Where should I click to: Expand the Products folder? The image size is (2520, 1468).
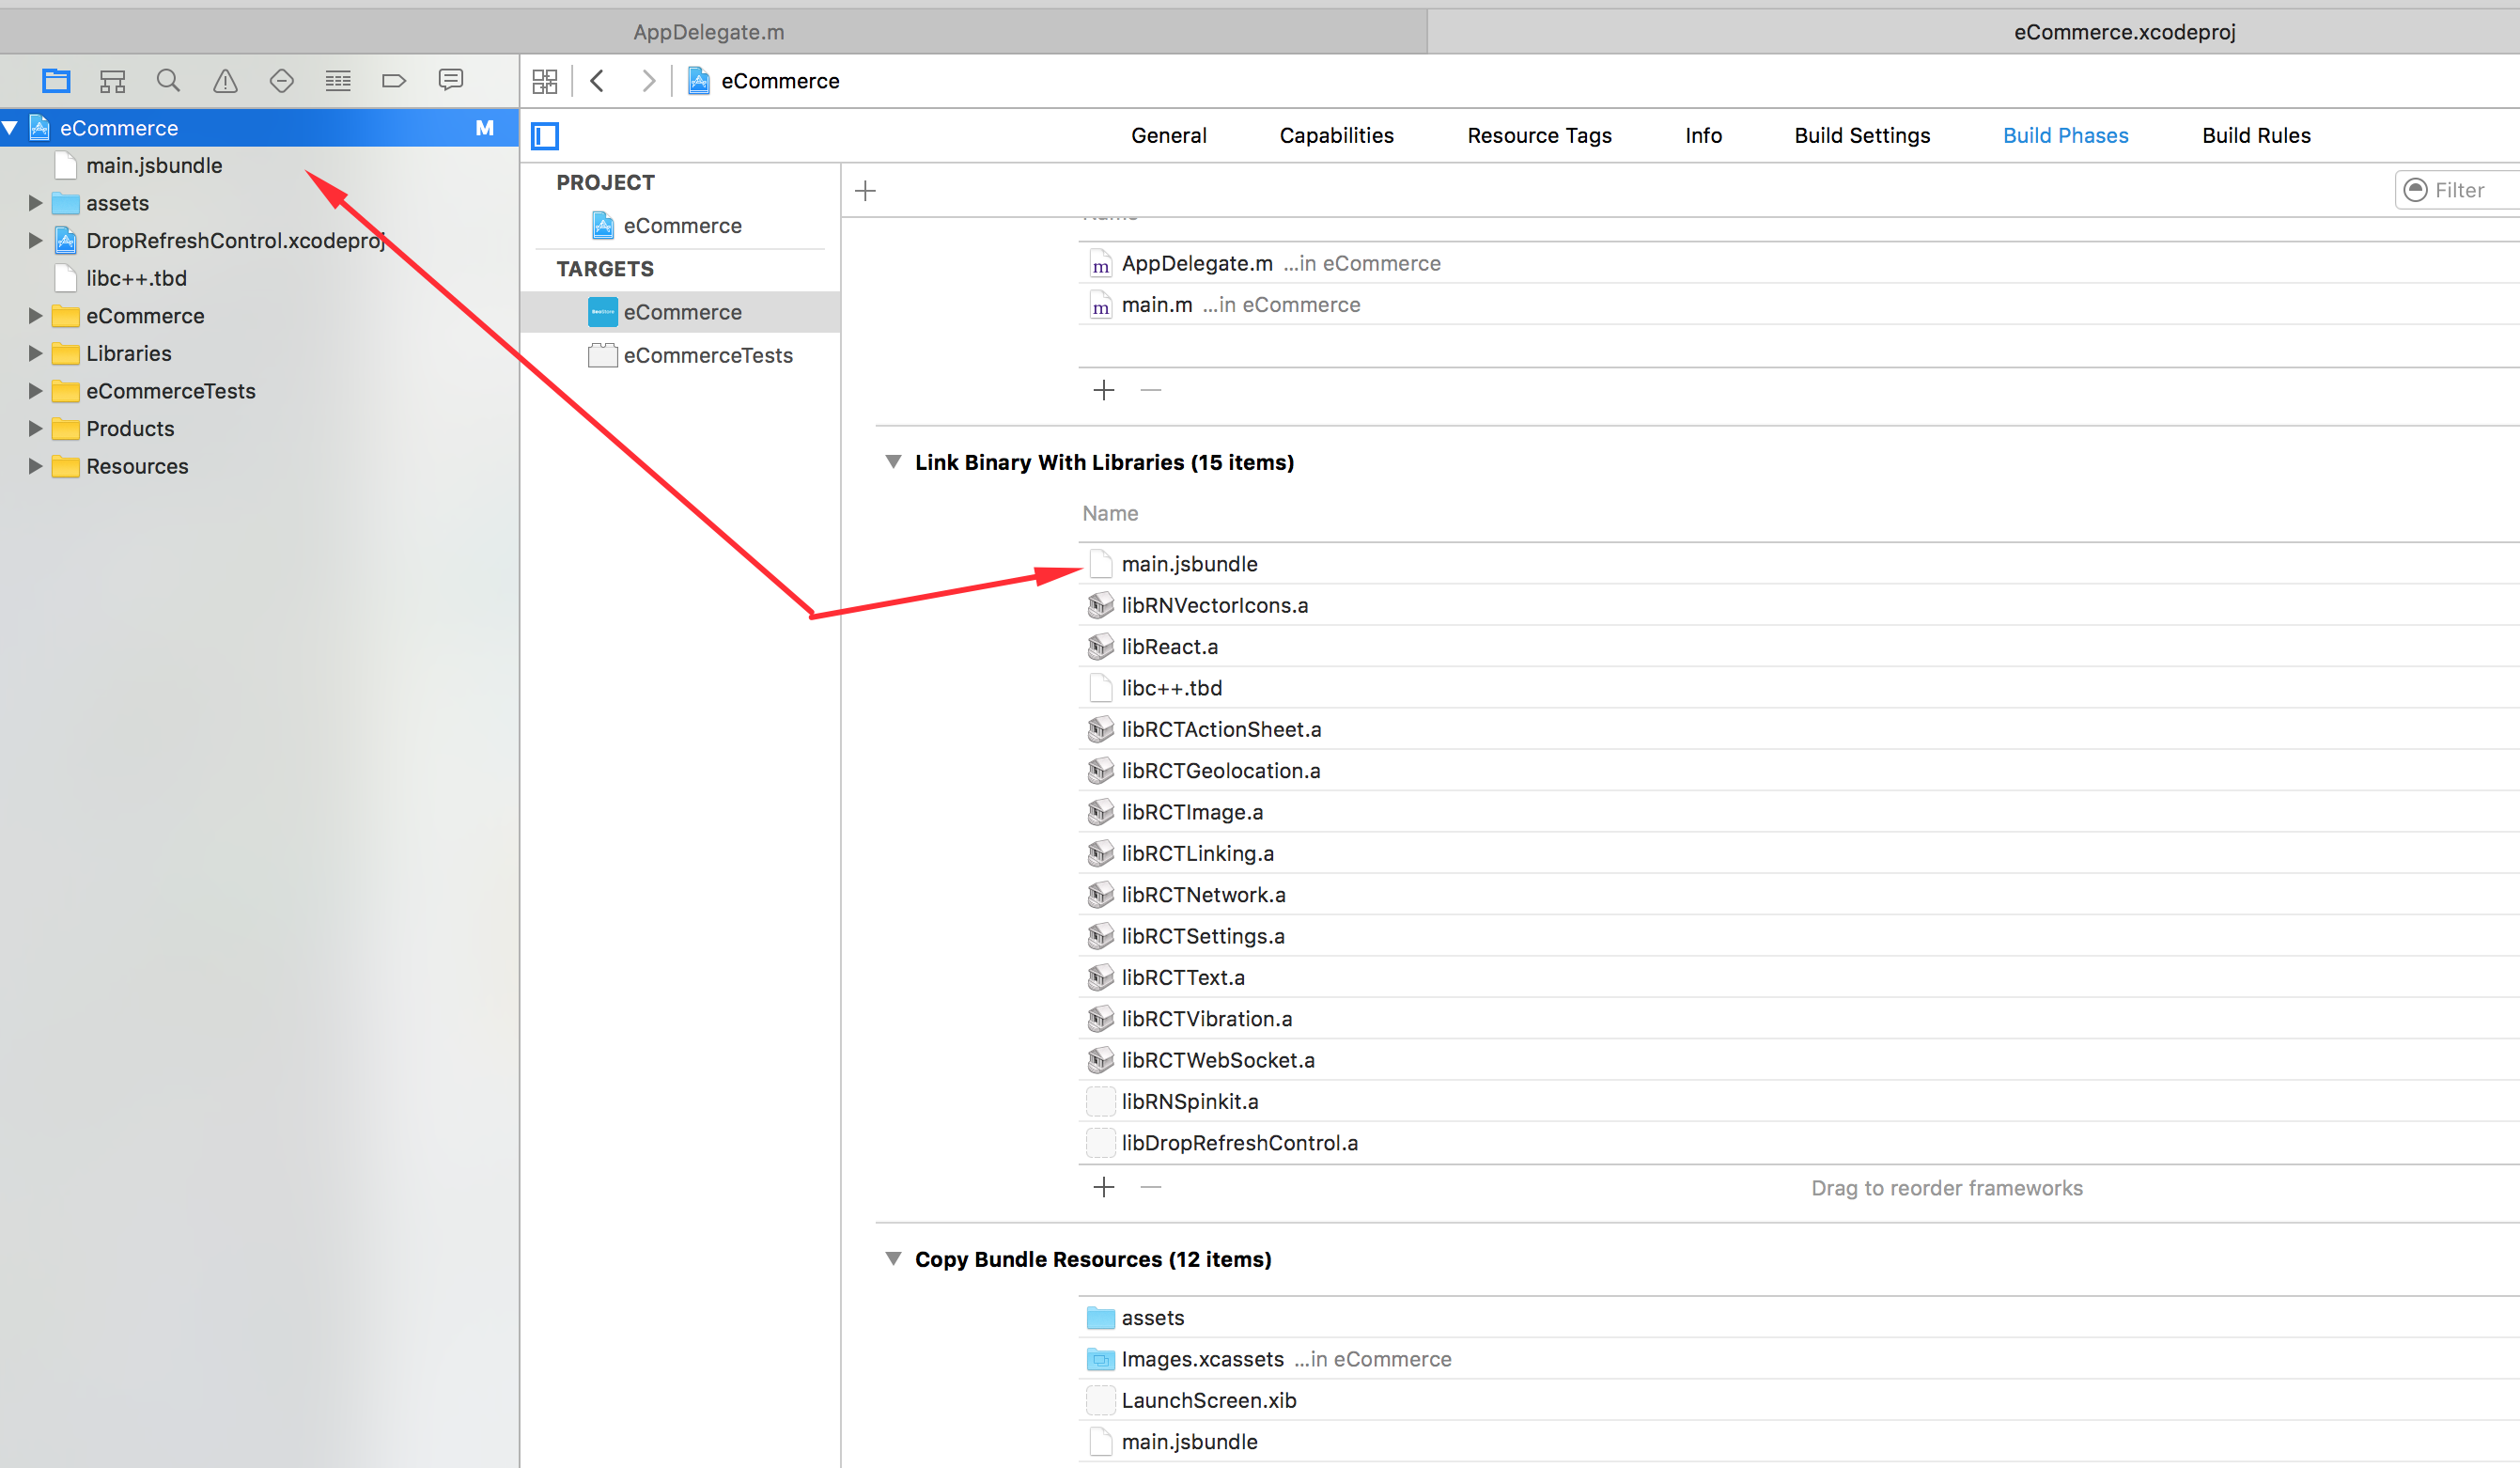tap(35, 428)
